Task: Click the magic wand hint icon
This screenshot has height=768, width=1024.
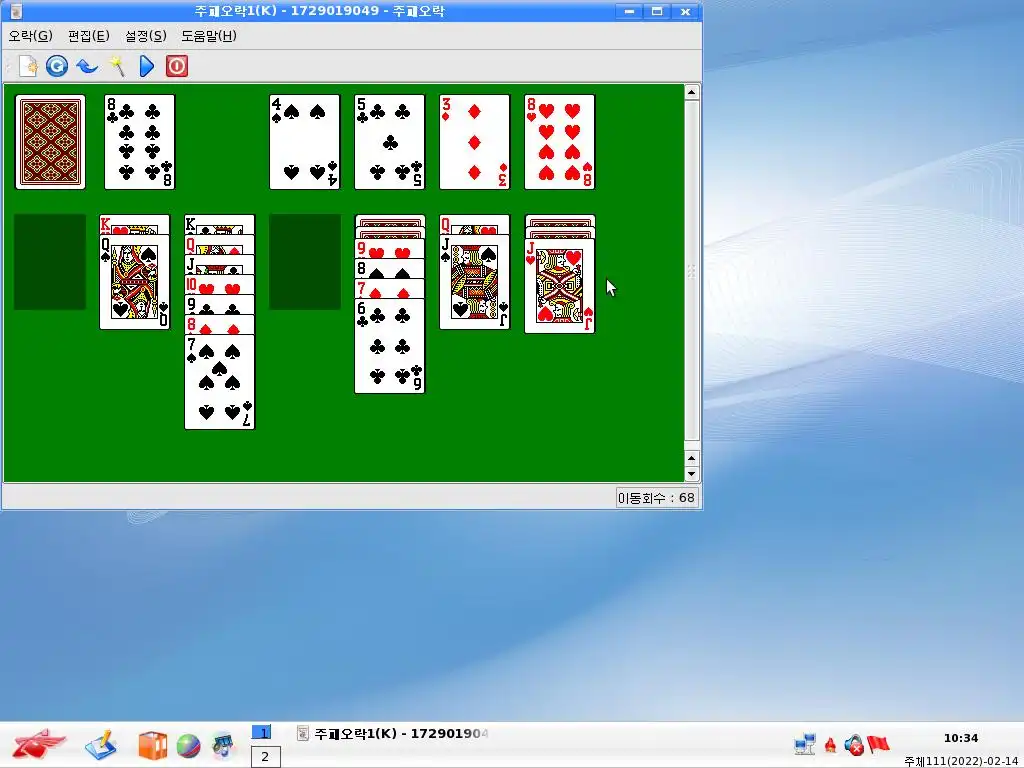Action: (117, 66)
